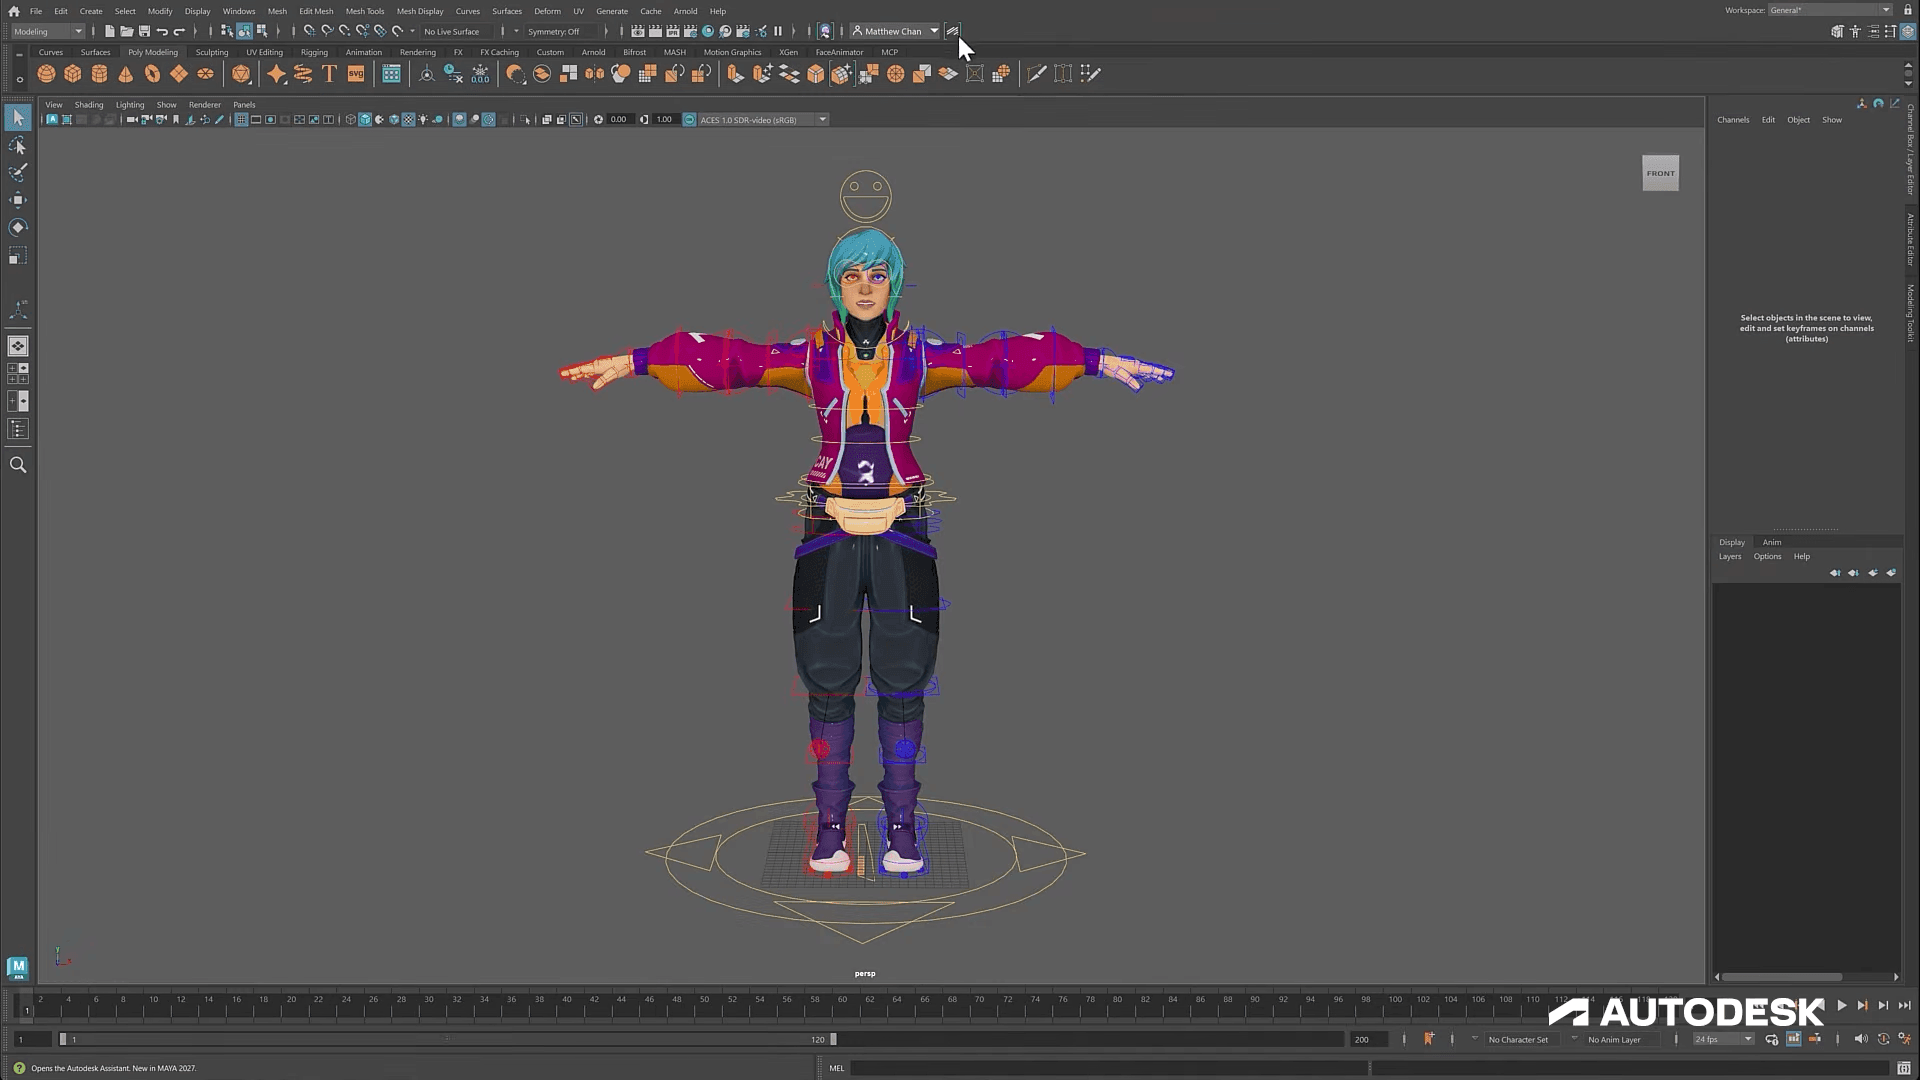Click the Save scene icon

coord(144,31)
